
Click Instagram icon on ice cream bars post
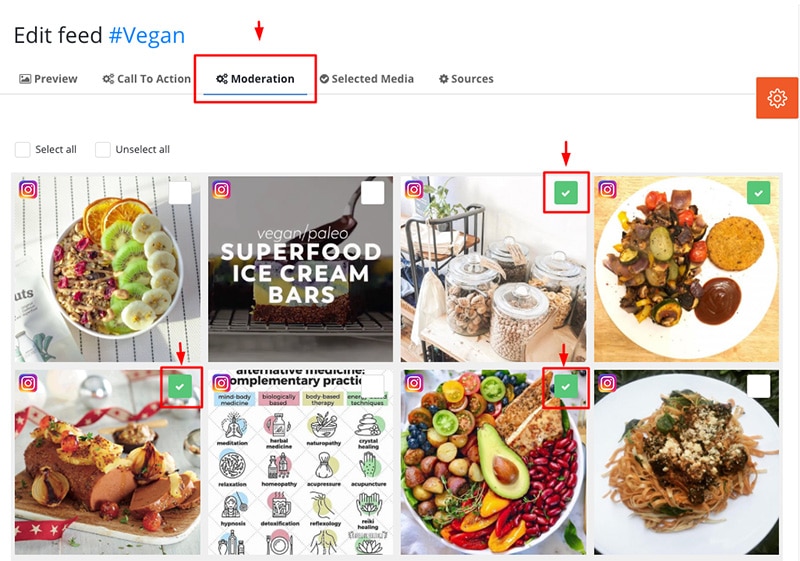[x=221, y=190]
